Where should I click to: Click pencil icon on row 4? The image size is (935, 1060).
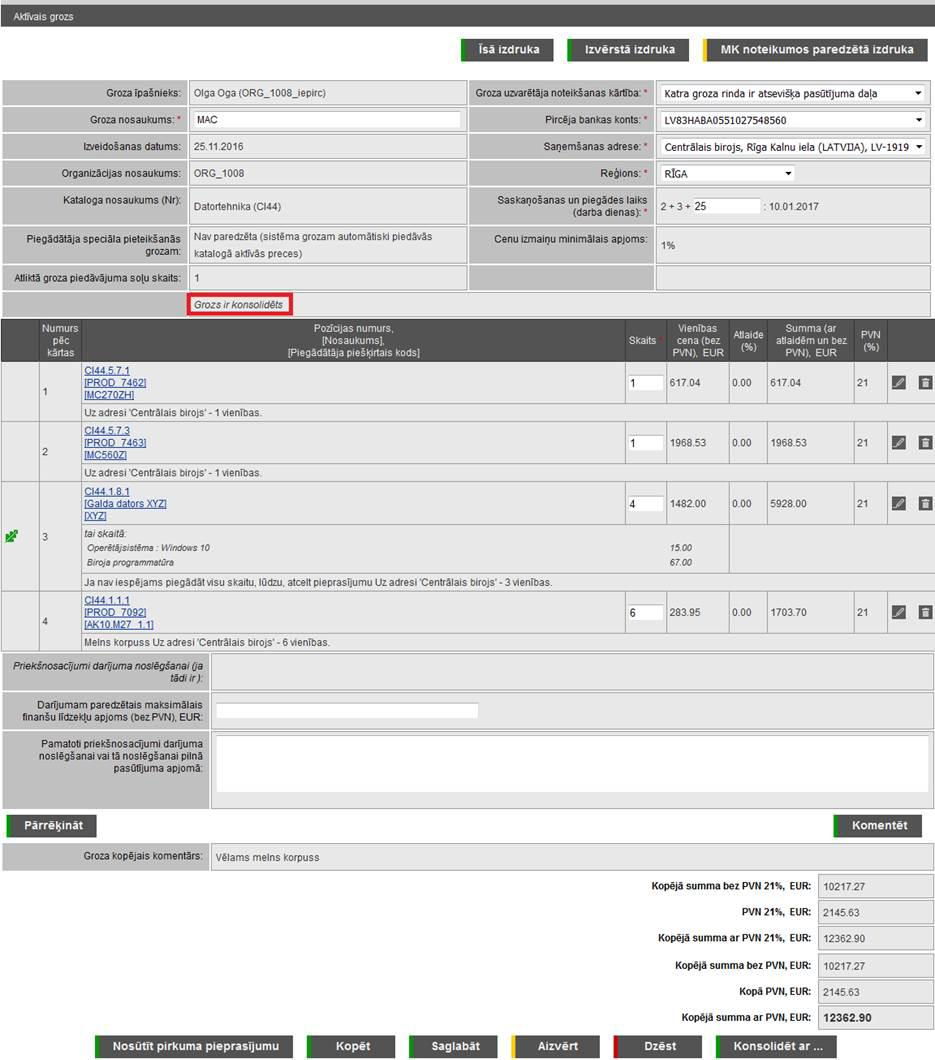click(898, 612)
